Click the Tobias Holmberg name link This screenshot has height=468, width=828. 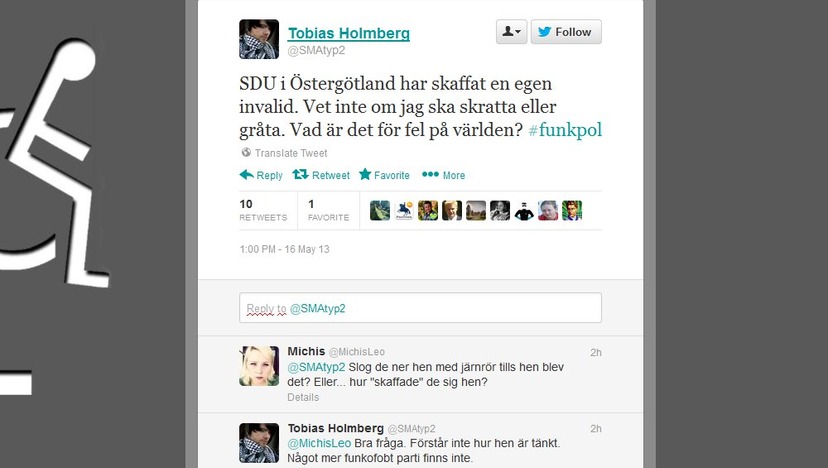click(x=349, y=33)
